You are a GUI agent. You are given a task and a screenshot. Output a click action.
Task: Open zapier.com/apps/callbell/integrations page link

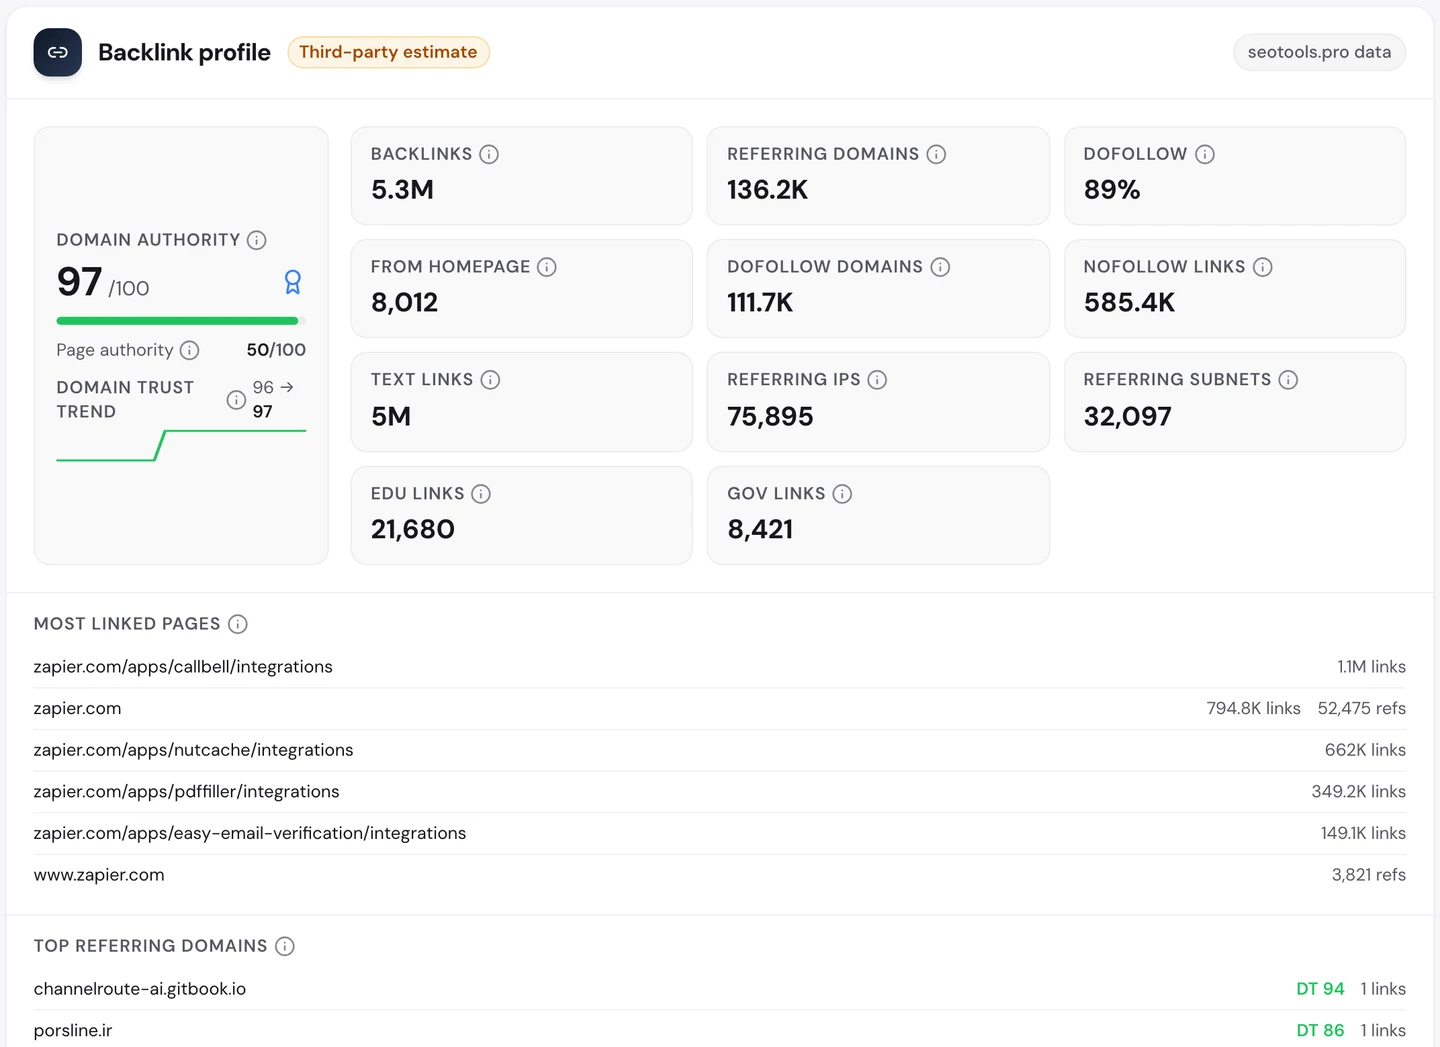[183, 667]
